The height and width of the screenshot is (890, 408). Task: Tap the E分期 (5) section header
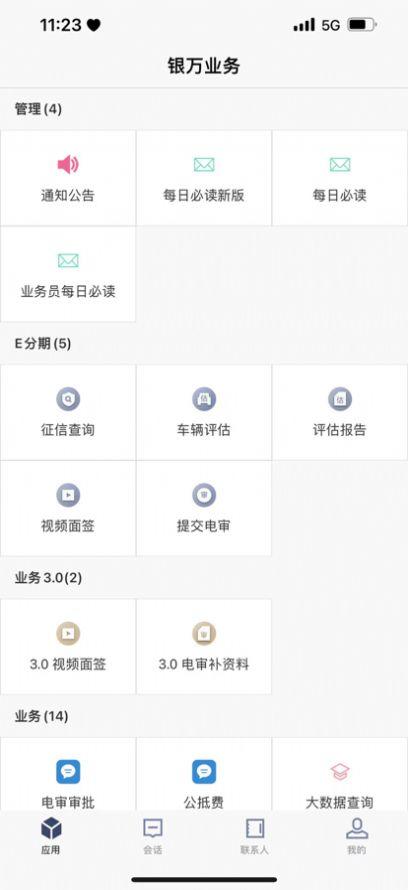point(43,343)
